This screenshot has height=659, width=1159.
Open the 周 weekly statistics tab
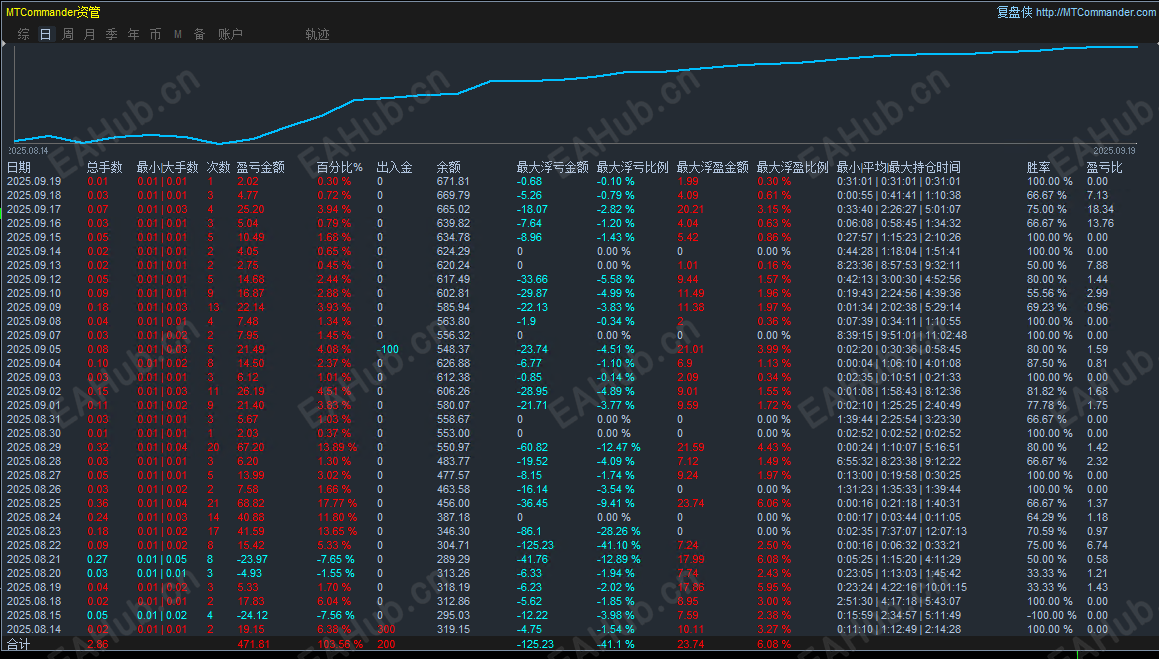click(x=68, y=34)
